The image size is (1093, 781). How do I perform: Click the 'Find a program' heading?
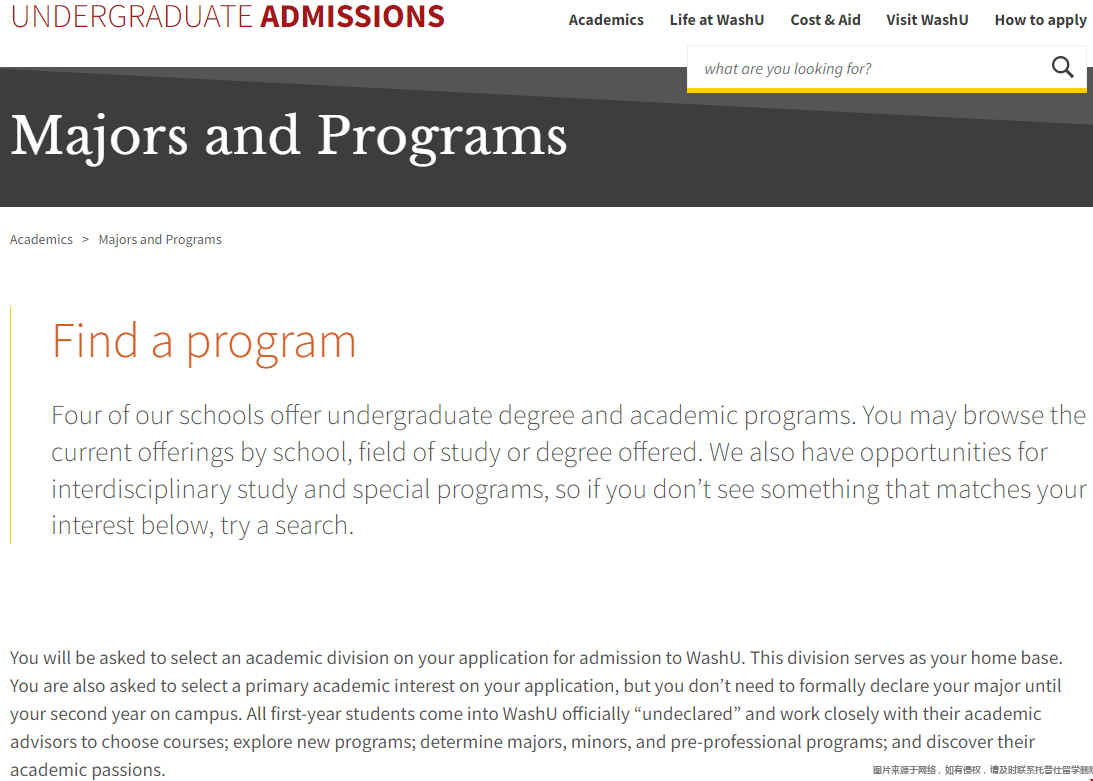click(204, 341)
